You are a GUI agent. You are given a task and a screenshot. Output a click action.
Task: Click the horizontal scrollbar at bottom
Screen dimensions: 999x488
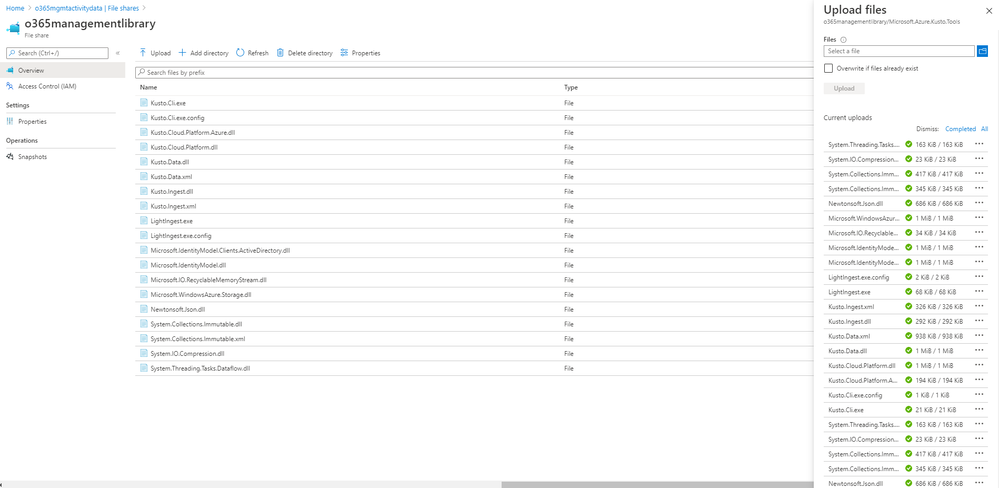pyautogui.click(x=658, y=484)
